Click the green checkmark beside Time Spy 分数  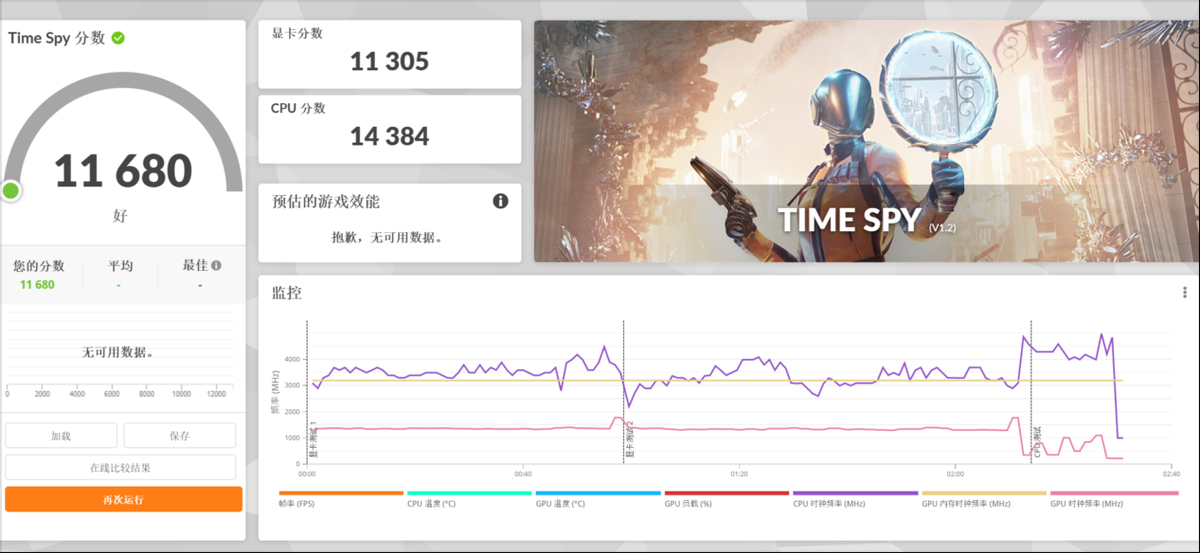(118, 38)
